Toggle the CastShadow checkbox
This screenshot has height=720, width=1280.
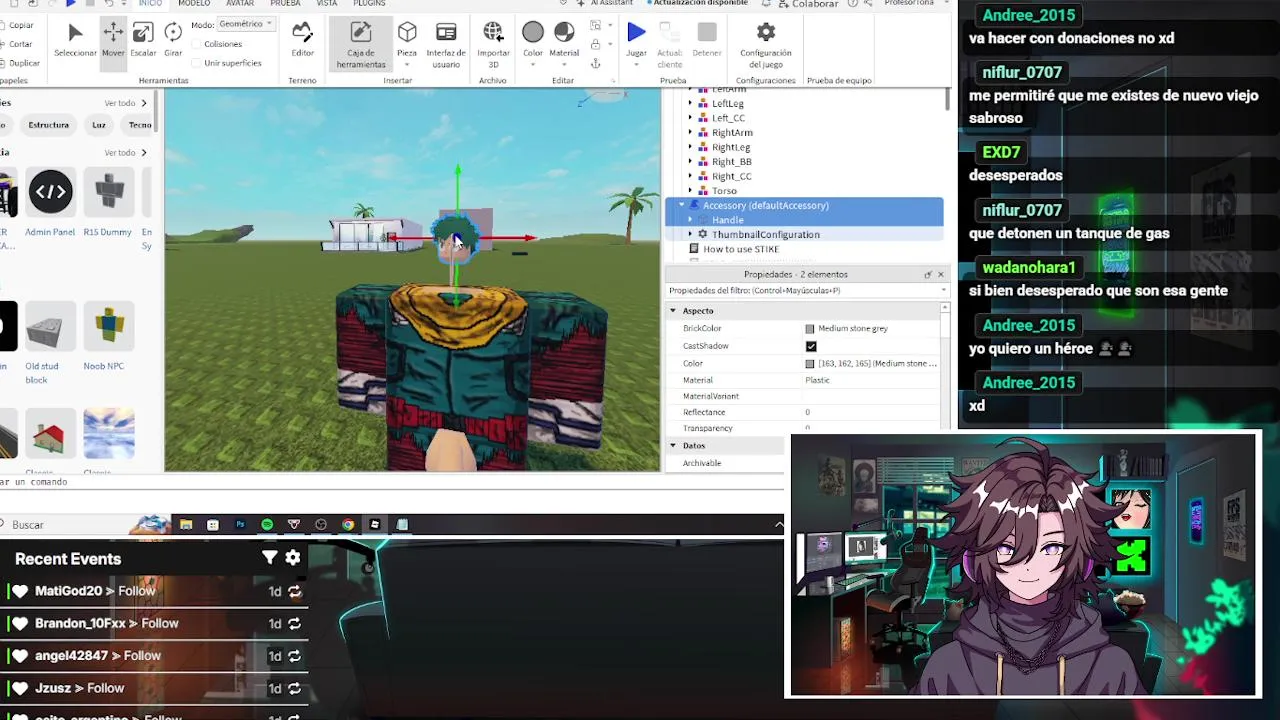pos(811,346)
